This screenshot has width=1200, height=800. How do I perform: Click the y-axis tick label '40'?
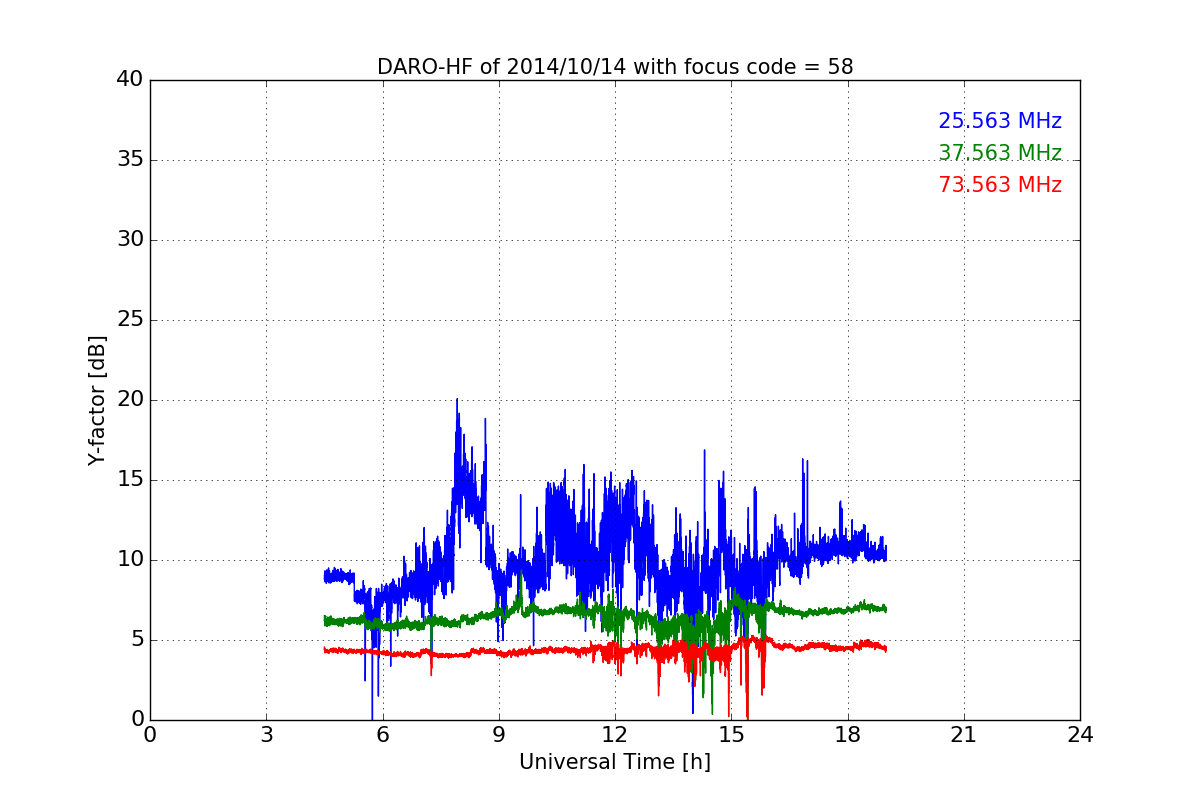130,80
